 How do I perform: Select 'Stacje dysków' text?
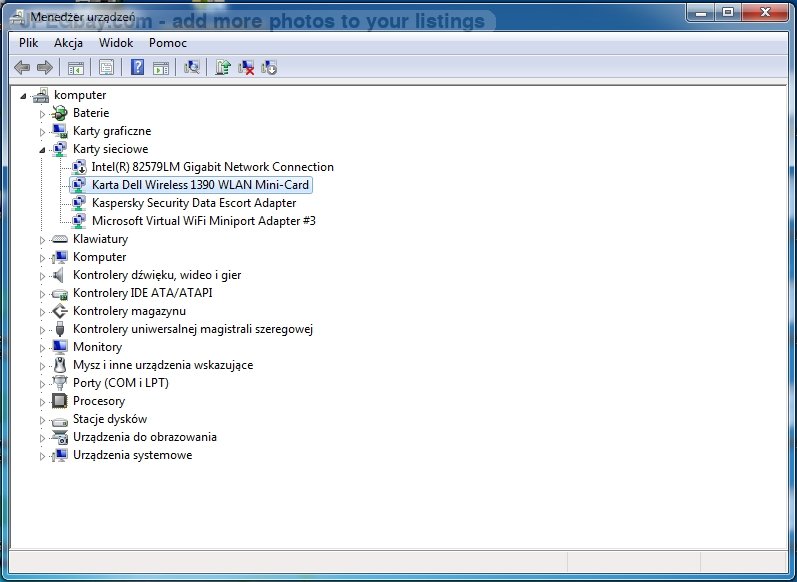click(x=110, y=419)
